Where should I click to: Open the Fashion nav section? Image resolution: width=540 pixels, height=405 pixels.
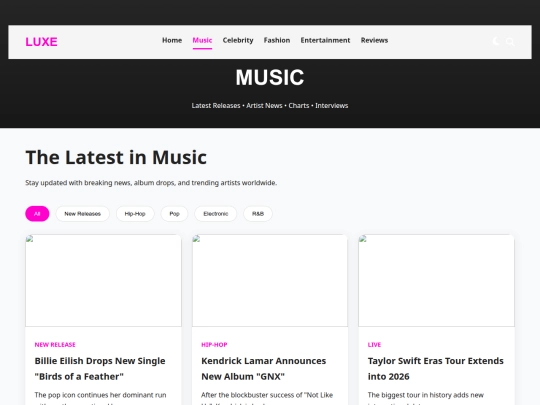[x=277, y=40]
